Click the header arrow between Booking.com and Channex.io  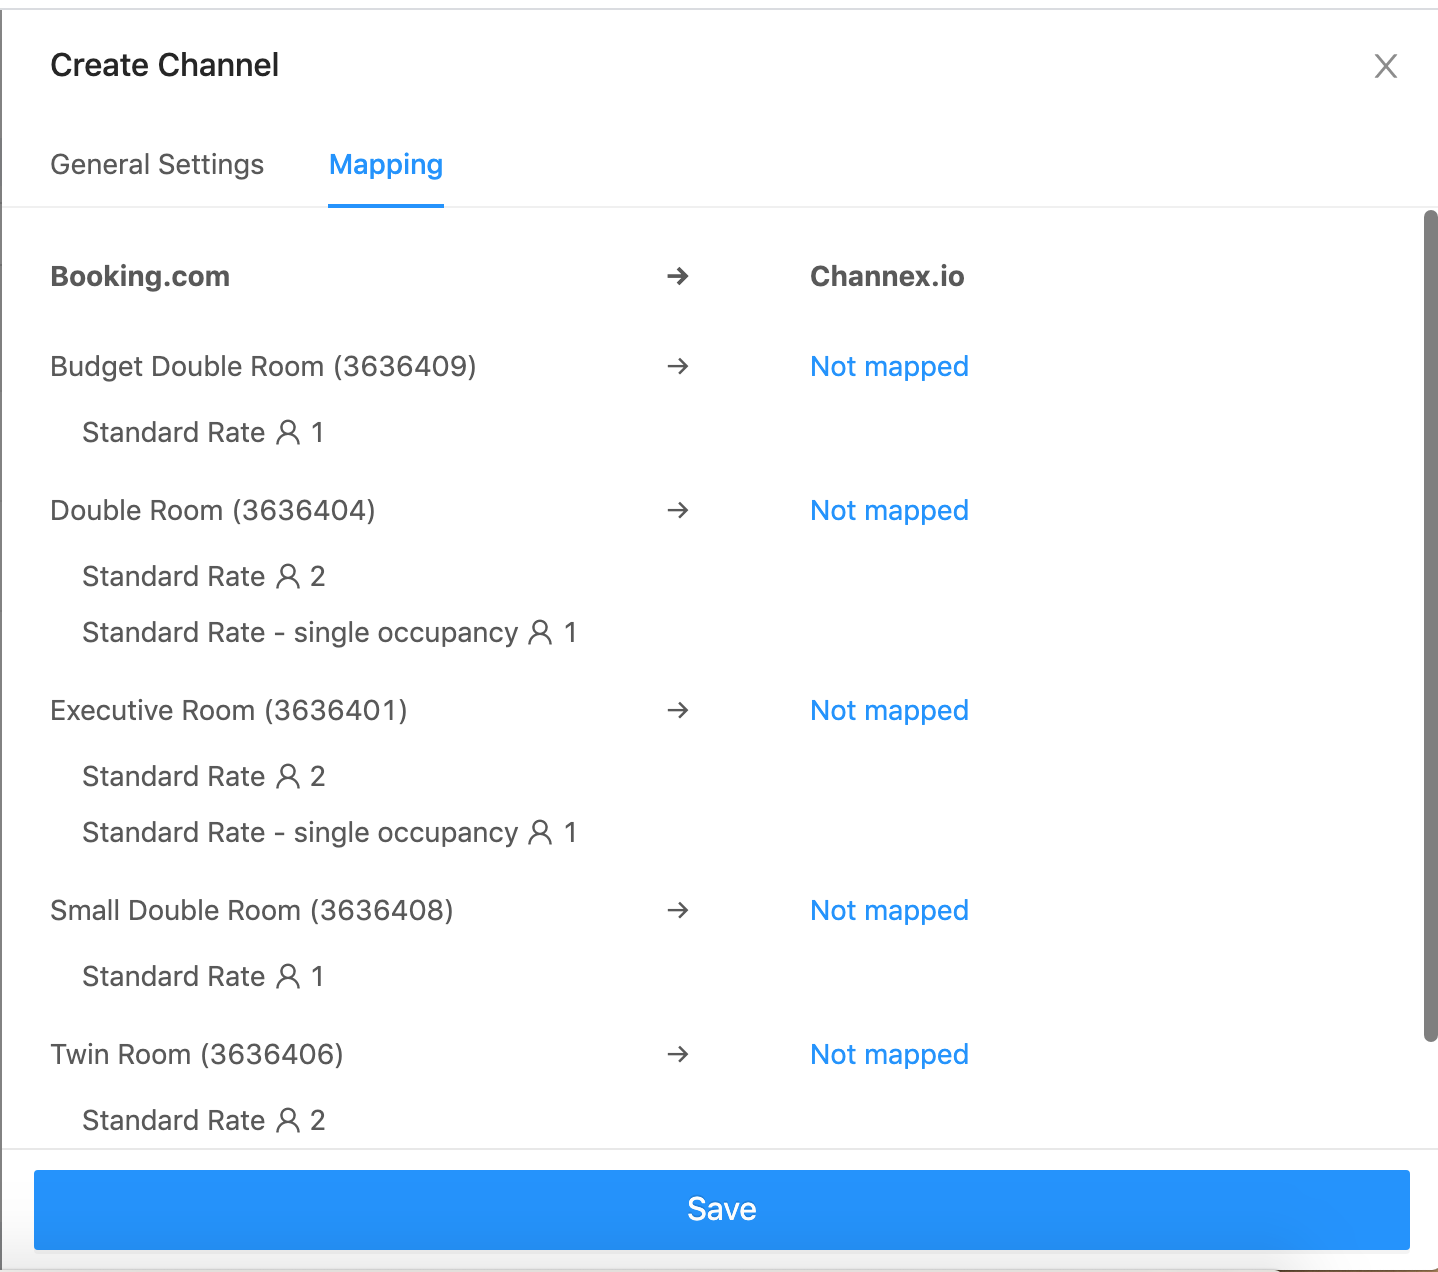[x=678, y=276]
